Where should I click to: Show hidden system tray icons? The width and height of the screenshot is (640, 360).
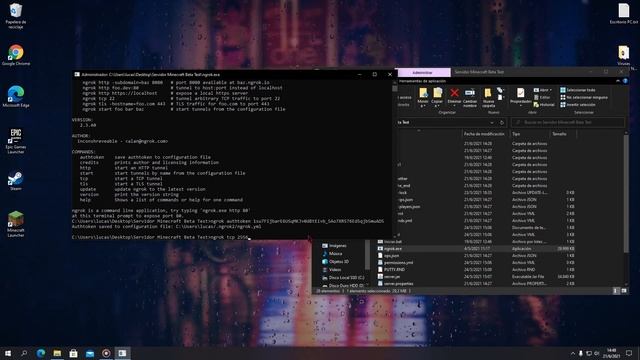pyautogui.click(x=572, y=353)
